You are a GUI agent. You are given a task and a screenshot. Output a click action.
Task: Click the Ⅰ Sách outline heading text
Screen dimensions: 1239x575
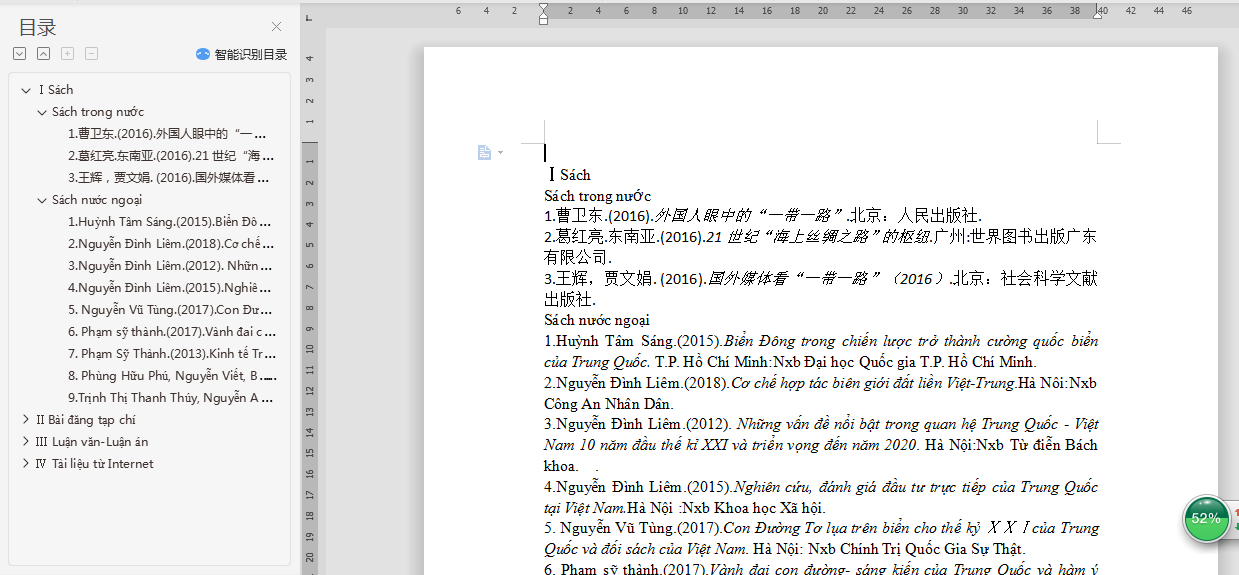(x=55, y=90)
